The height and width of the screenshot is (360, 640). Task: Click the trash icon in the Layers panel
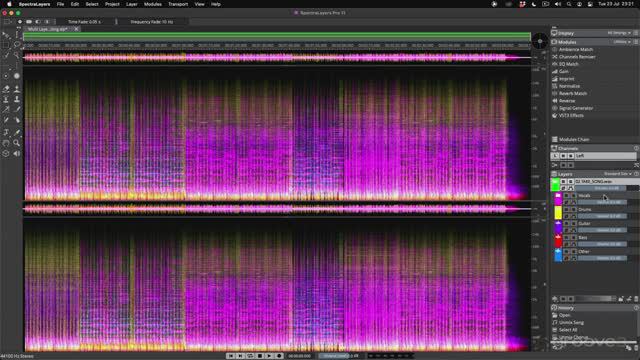(636, 299)
